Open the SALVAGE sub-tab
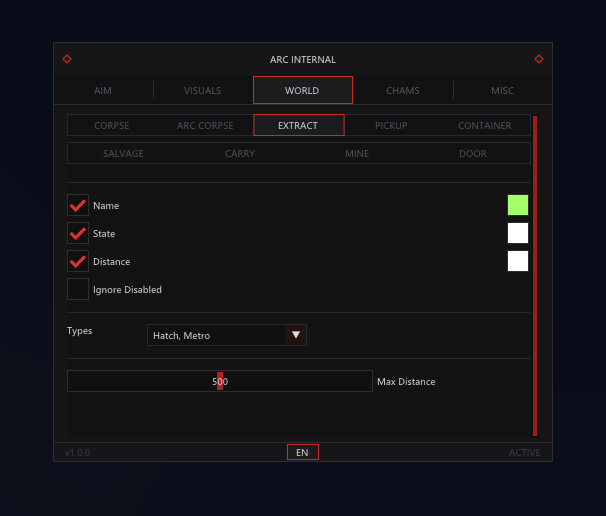This screenshot has height=516, width=606. (123, 153)
